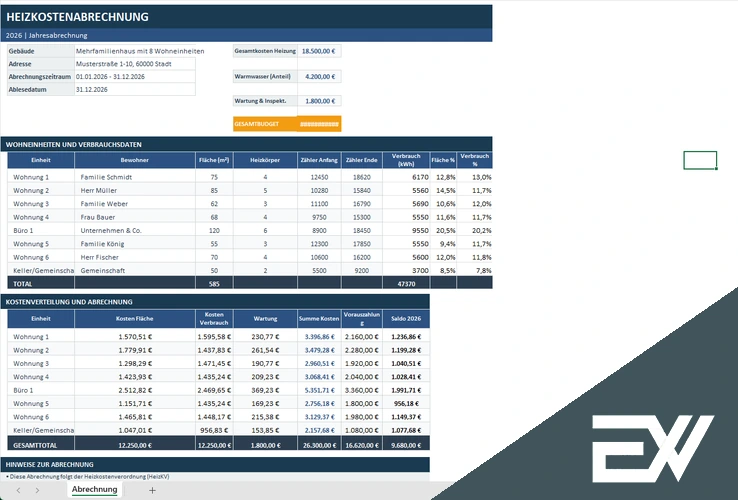Click the Bewohner column header

pyautogui.click(x=135, y=160)
